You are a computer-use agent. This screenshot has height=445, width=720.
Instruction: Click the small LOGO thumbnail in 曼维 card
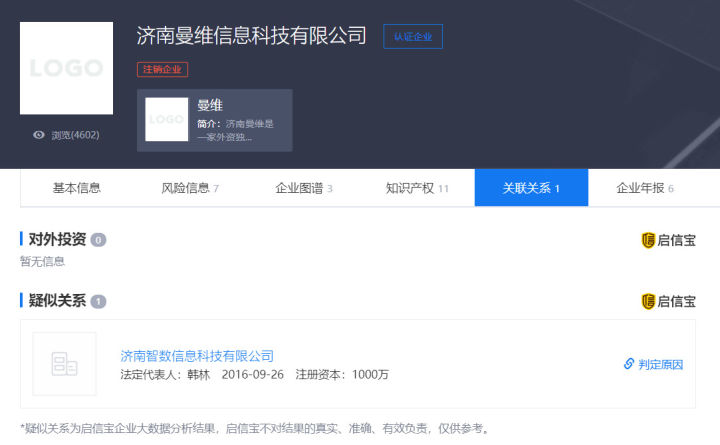tap(167, 119)
